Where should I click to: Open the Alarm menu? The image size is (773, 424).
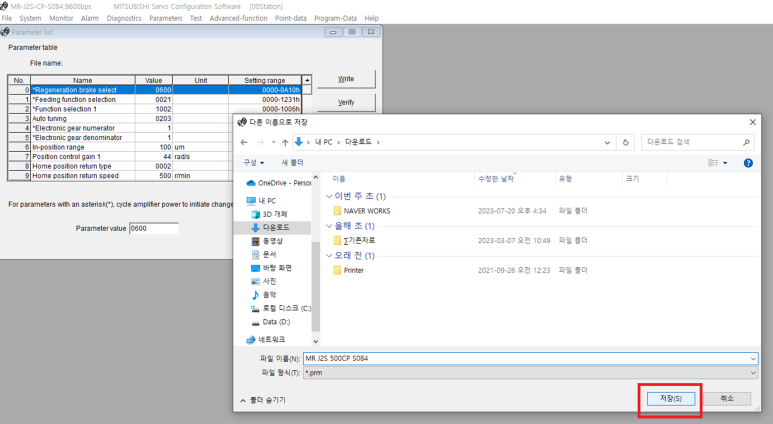tap(90, 18)
